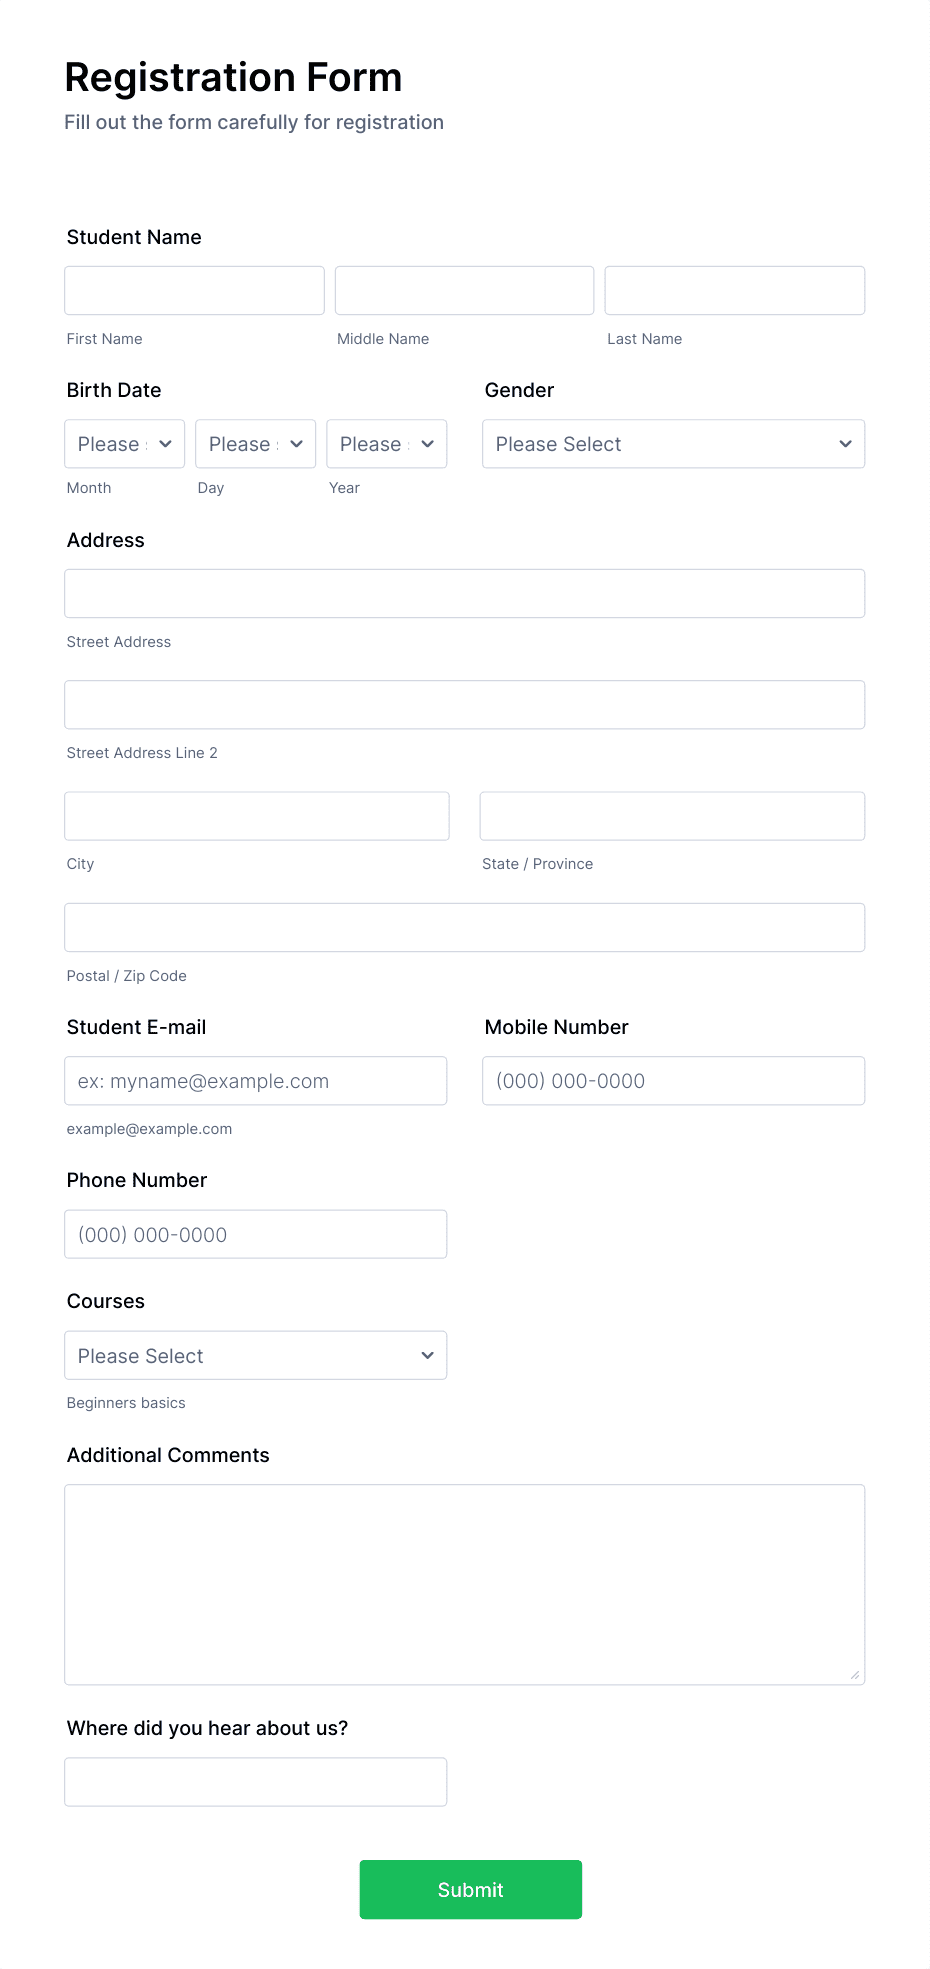
Task: Click the Postal / Zip Code field
Action: 464,926
